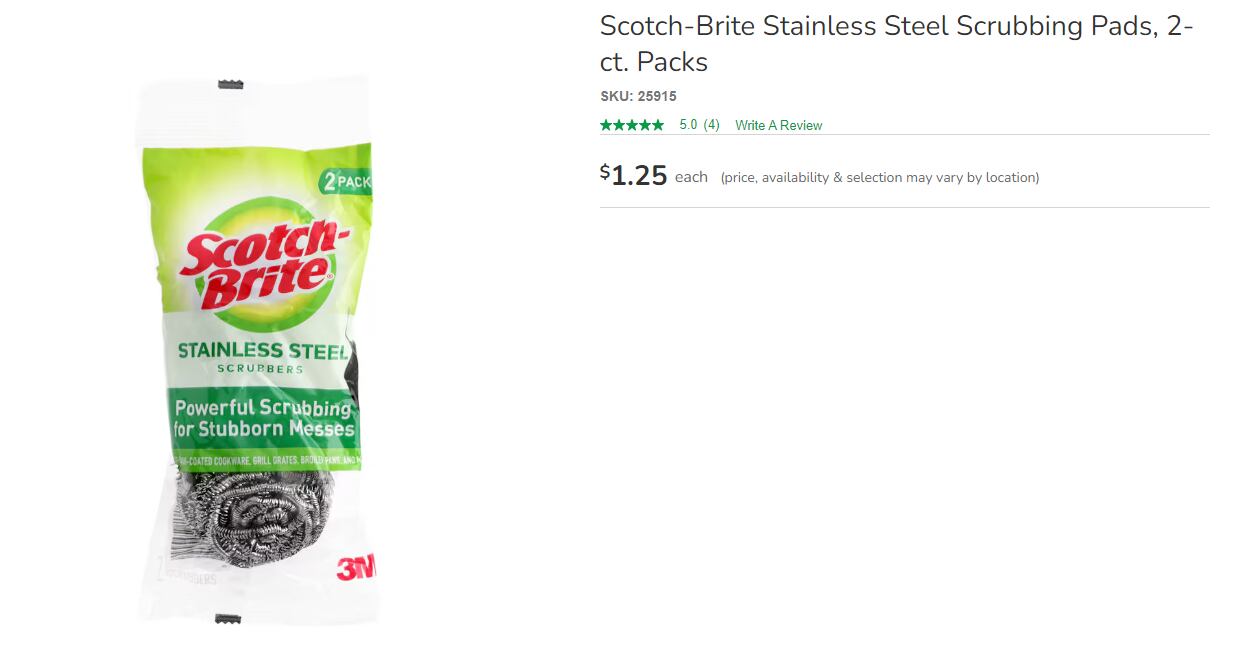Click the (4) review count
Viewport: 1246px width, 652px height.
click(x=710, y=124)
